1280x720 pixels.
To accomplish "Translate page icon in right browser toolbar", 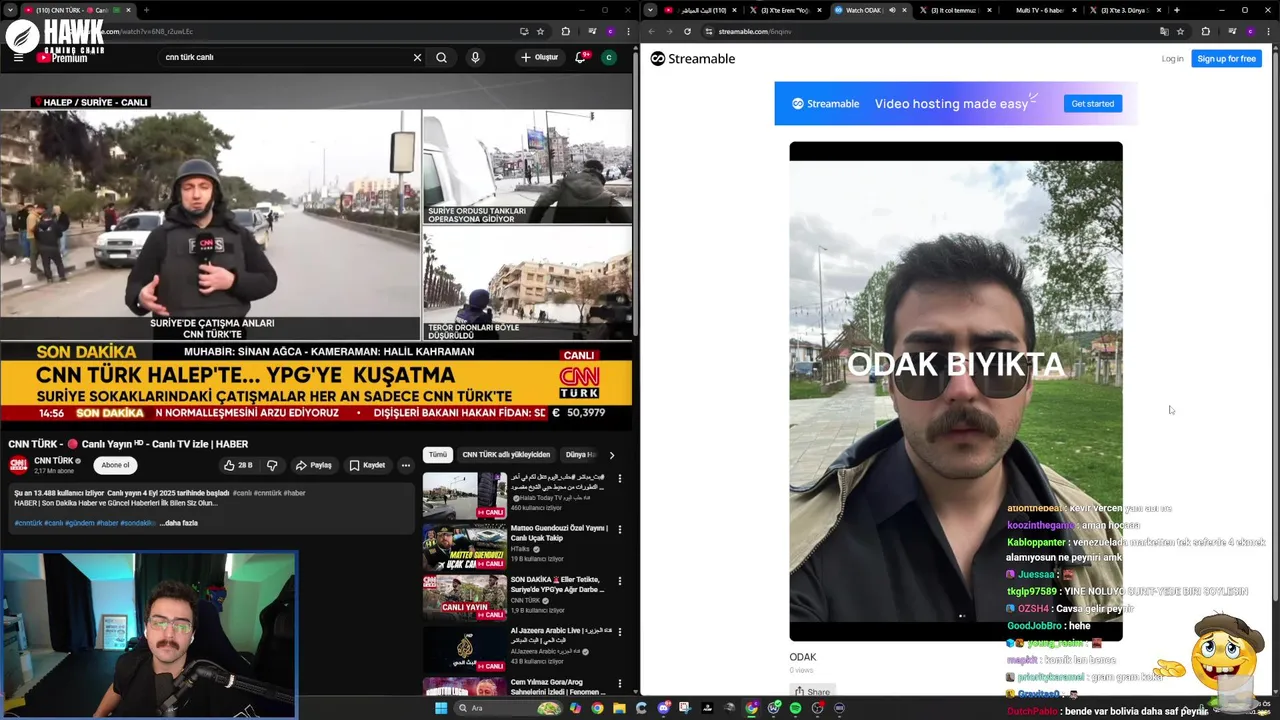I will tap(1164, 31).
